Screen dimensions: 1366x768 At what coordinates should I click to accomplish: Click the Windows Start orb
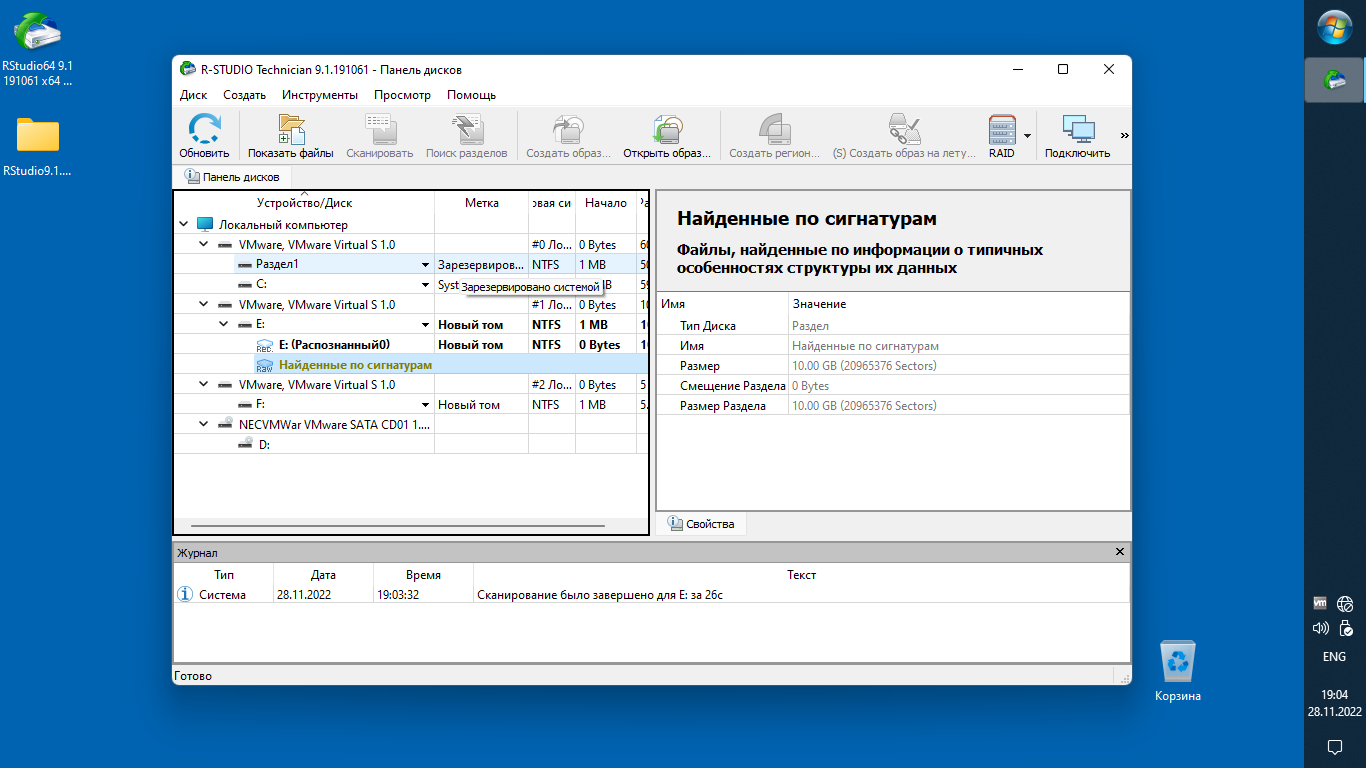click(1334, 27)
